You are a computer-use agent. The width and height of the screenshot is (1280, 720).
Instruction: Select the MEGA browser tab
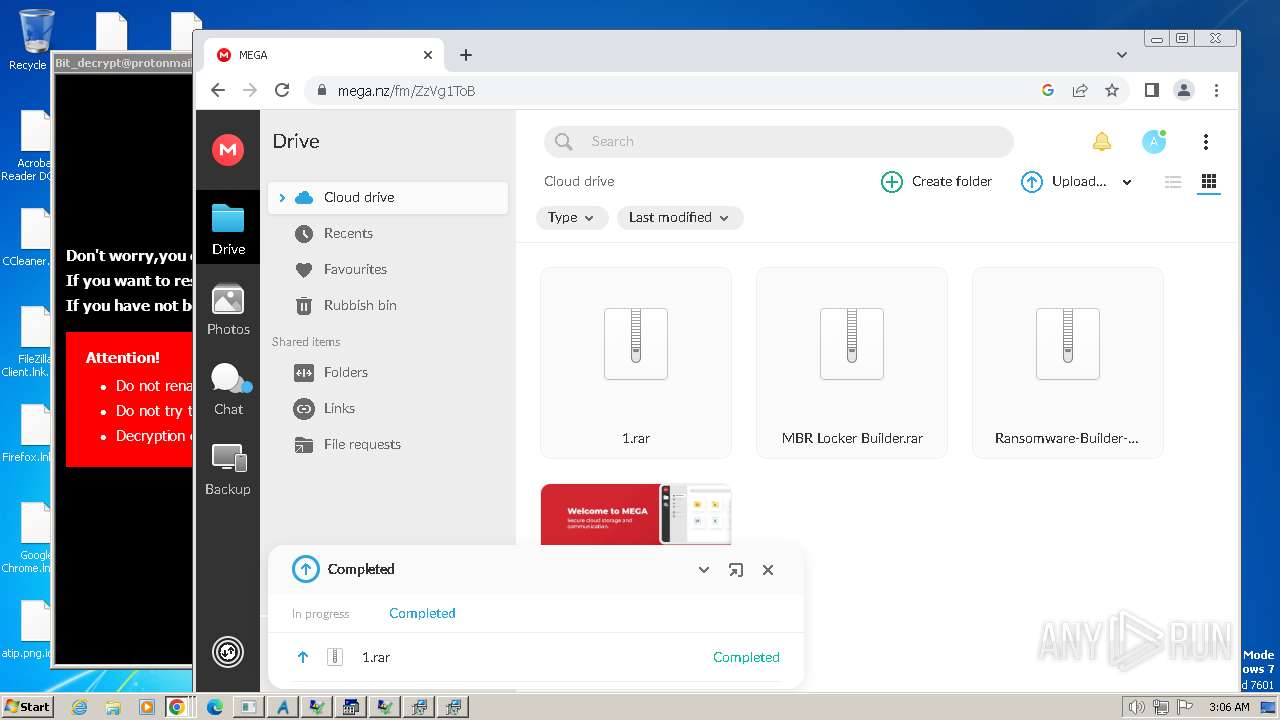coord(324,55)
